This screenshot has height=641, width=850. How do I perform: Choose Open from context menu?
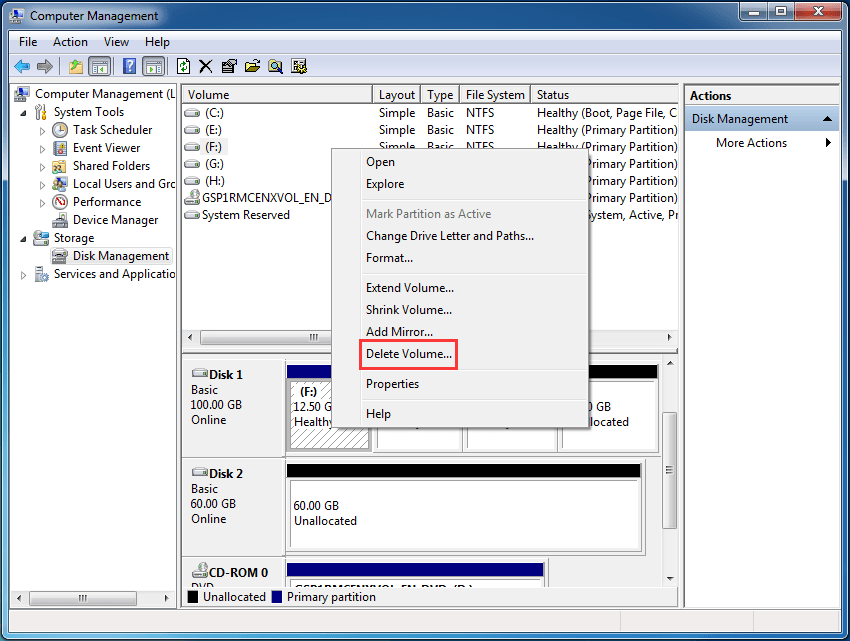tap(380, 162)
